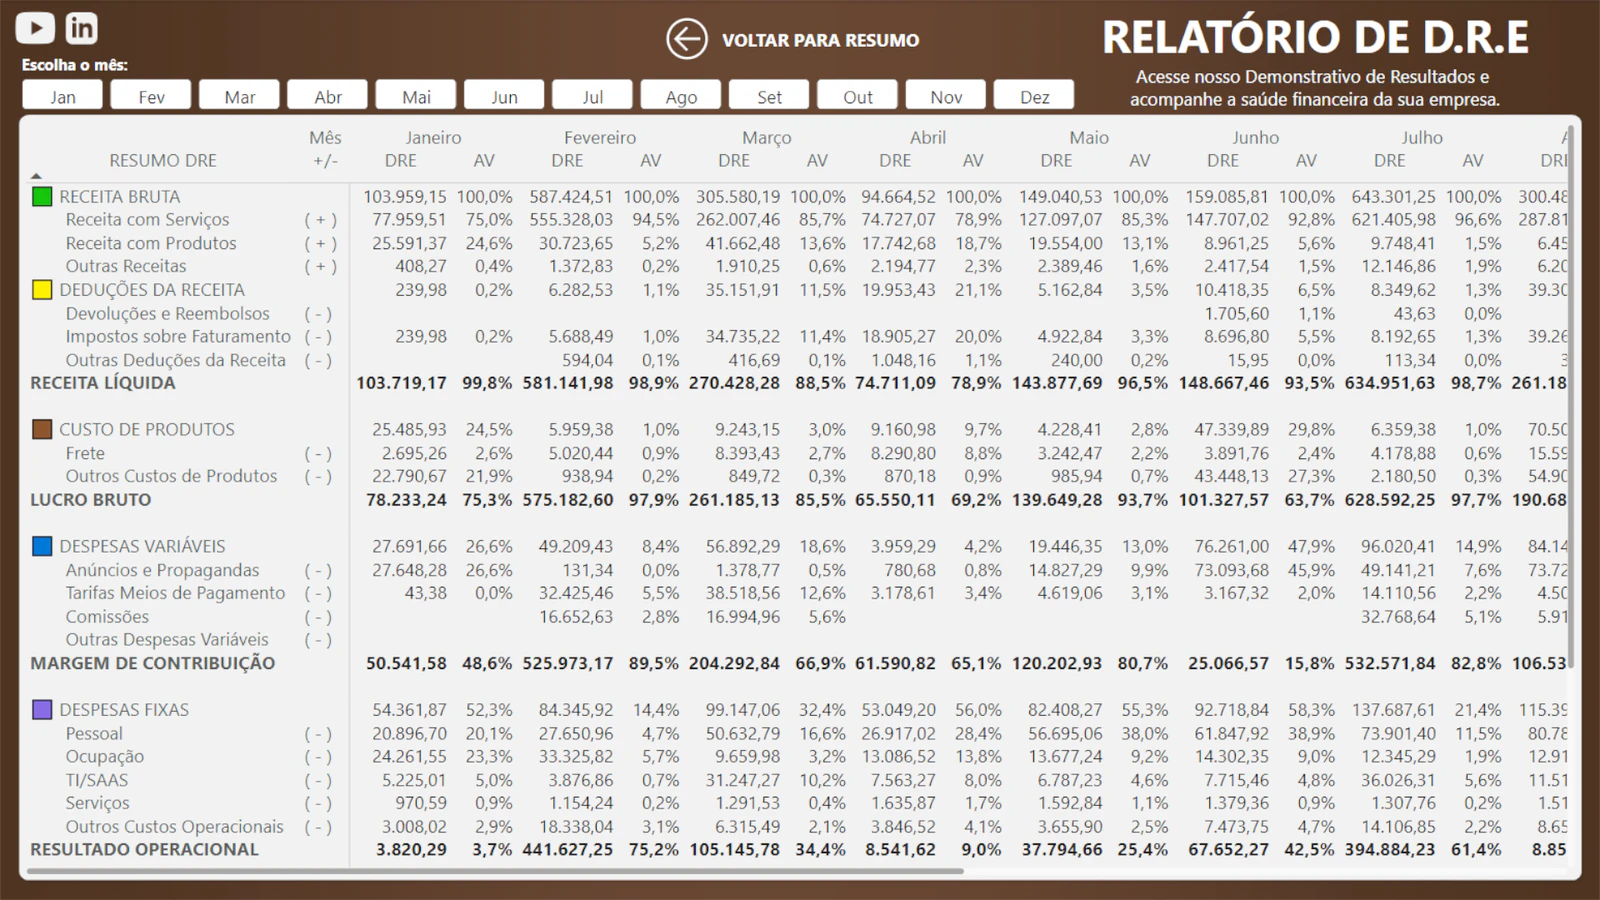
Task: Filter the report by Jul
Action: (x=593, y=97)
